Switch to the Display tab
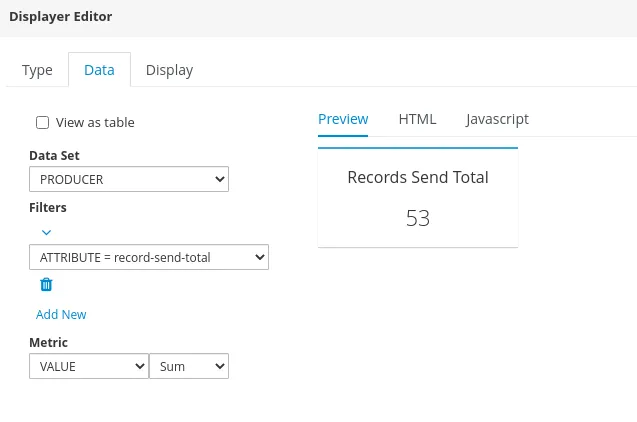This screenshot has height=422, width=637. [x=169, y=70]
